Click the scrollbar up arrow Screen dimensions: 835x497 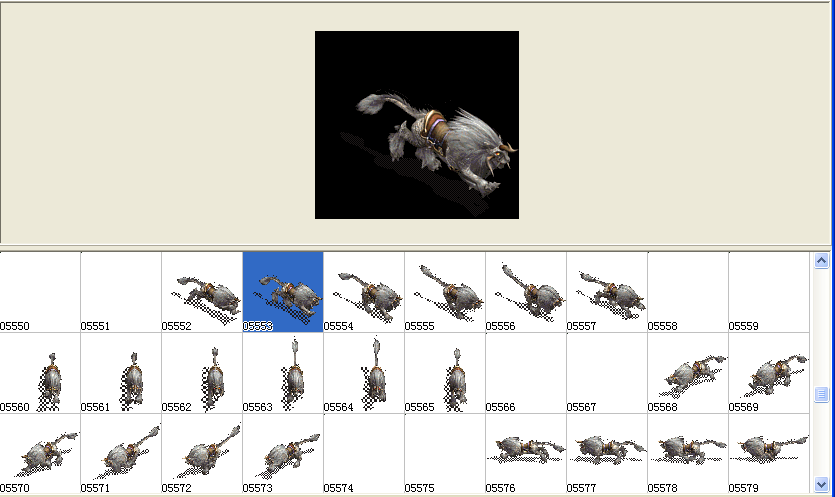point(822,260)
